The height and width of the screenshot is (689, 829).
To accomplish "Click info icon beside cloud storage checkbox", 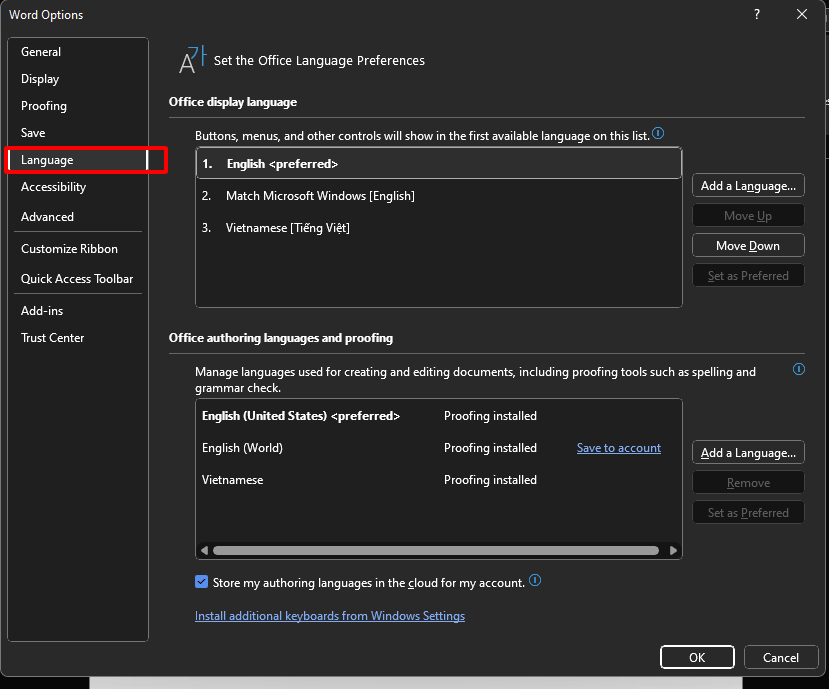I will pyautogui.click(x=534, y=580).
